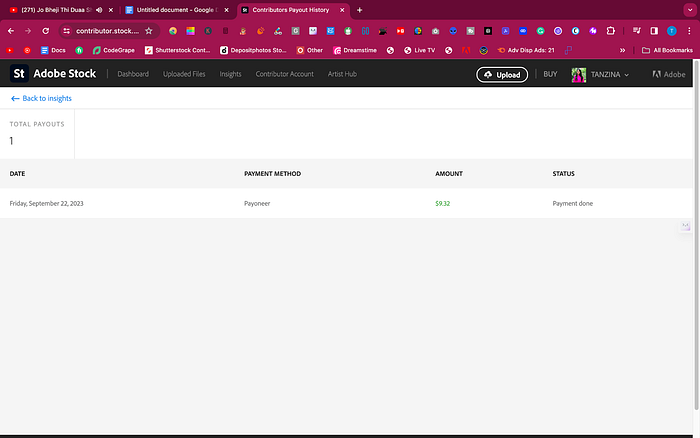This screenshot has width=700, height=438.
Task: Click the camera screenshot extension icon
Action: click(x=435, y=31)
